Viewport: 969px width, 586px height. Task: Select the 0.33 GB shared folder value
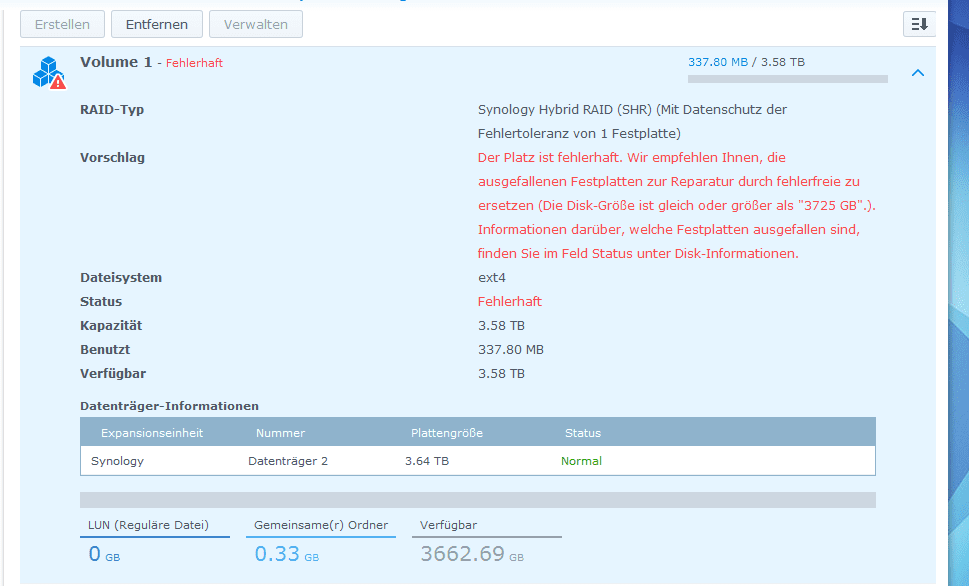(x=287, y=554)
